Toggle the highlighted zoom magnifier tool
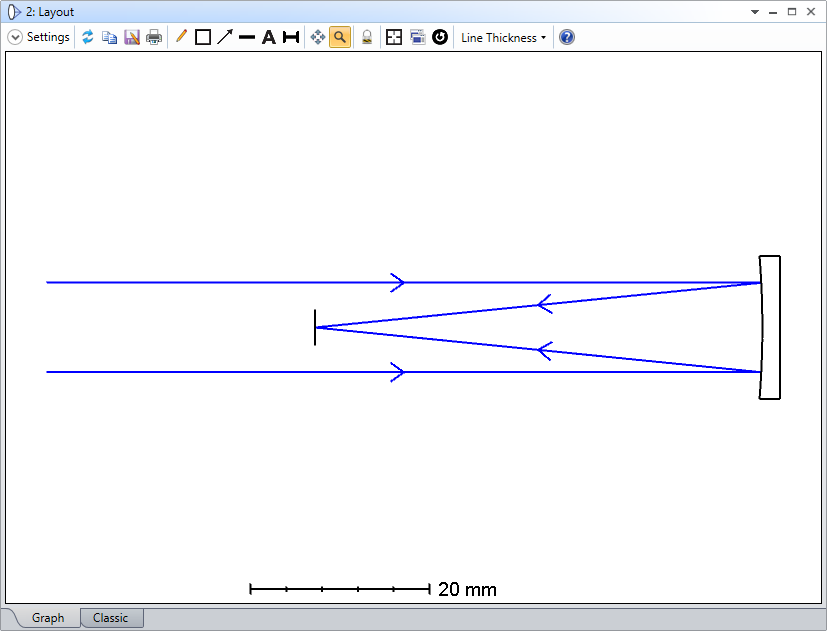 [340, 37]
